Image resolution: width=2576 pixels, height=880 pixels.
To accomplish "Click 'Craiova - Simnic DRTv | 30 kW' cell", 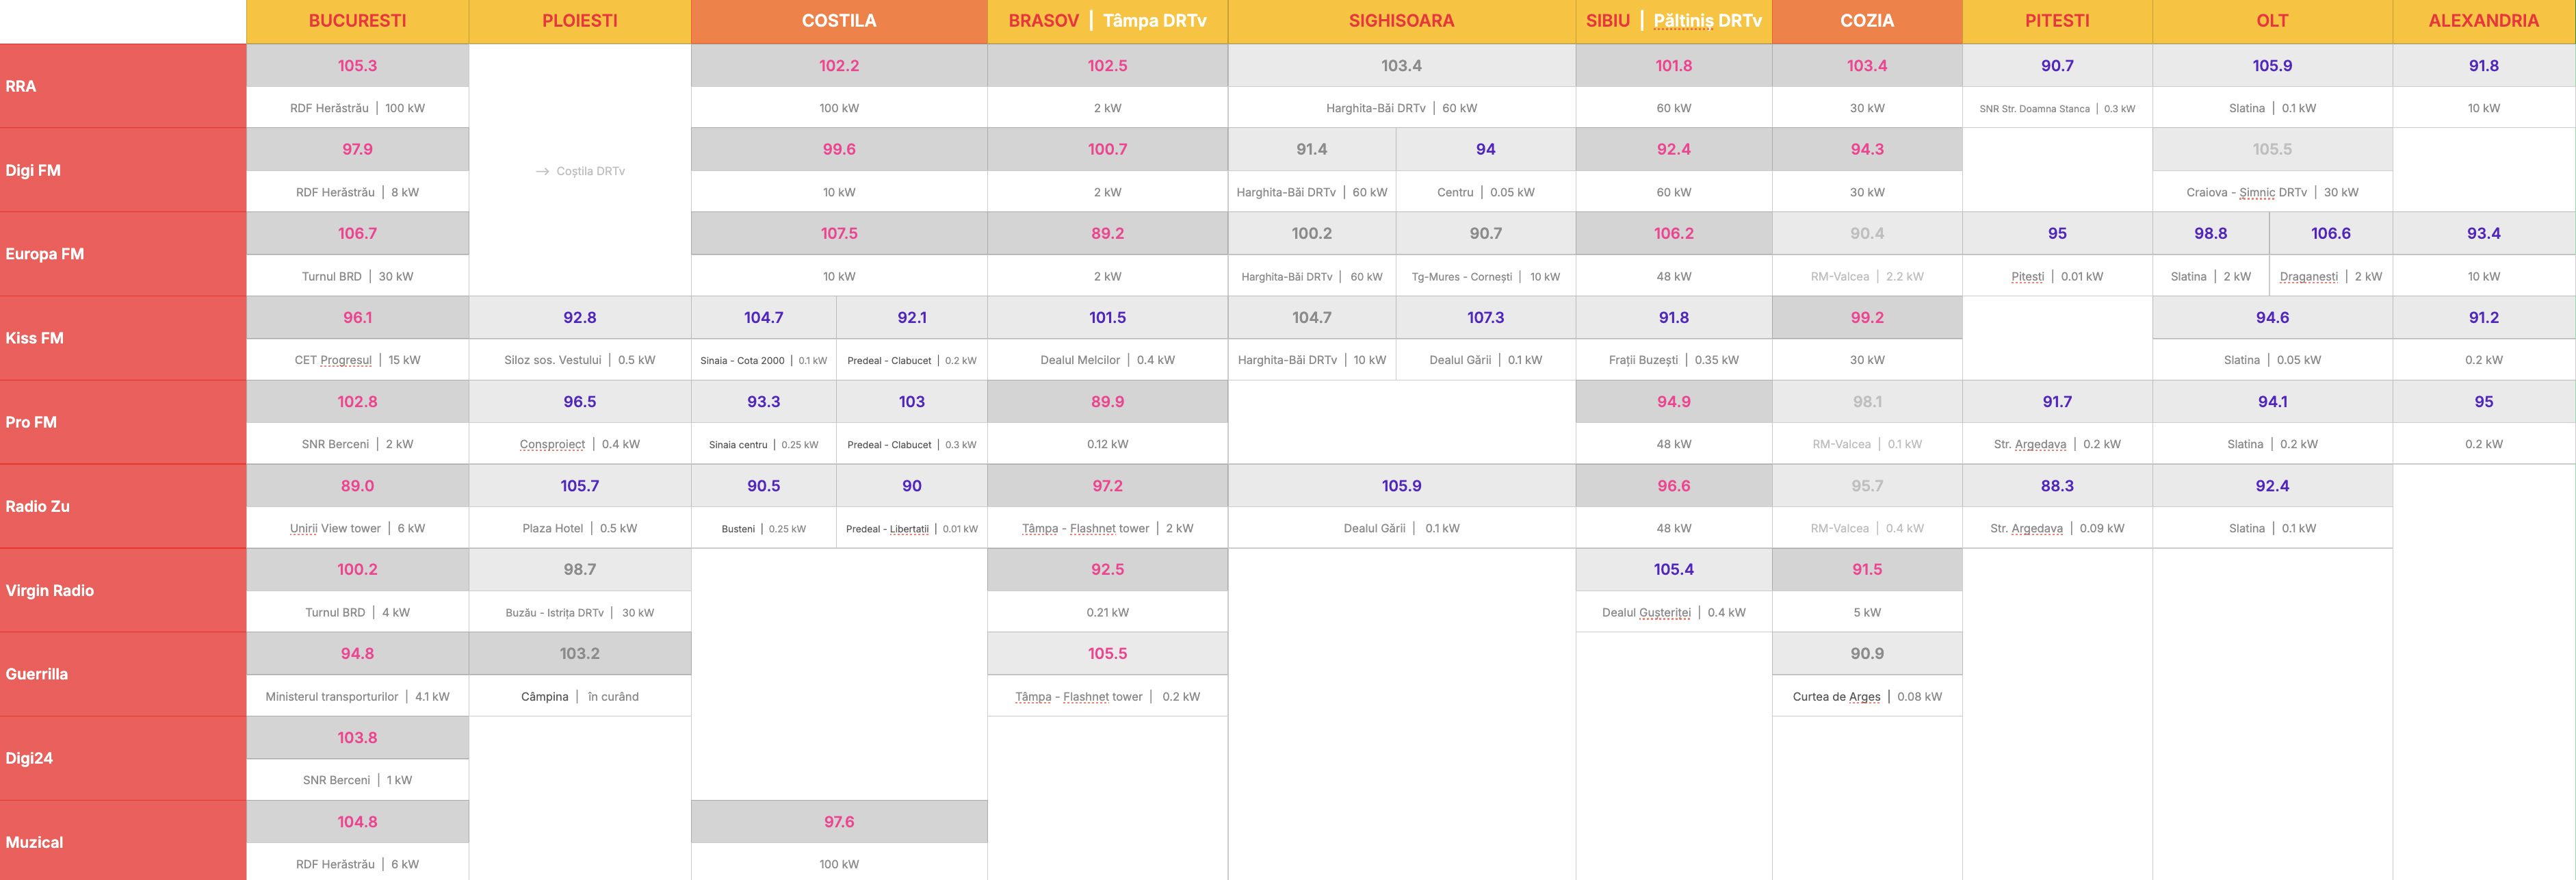I will tap(2272, 192).
